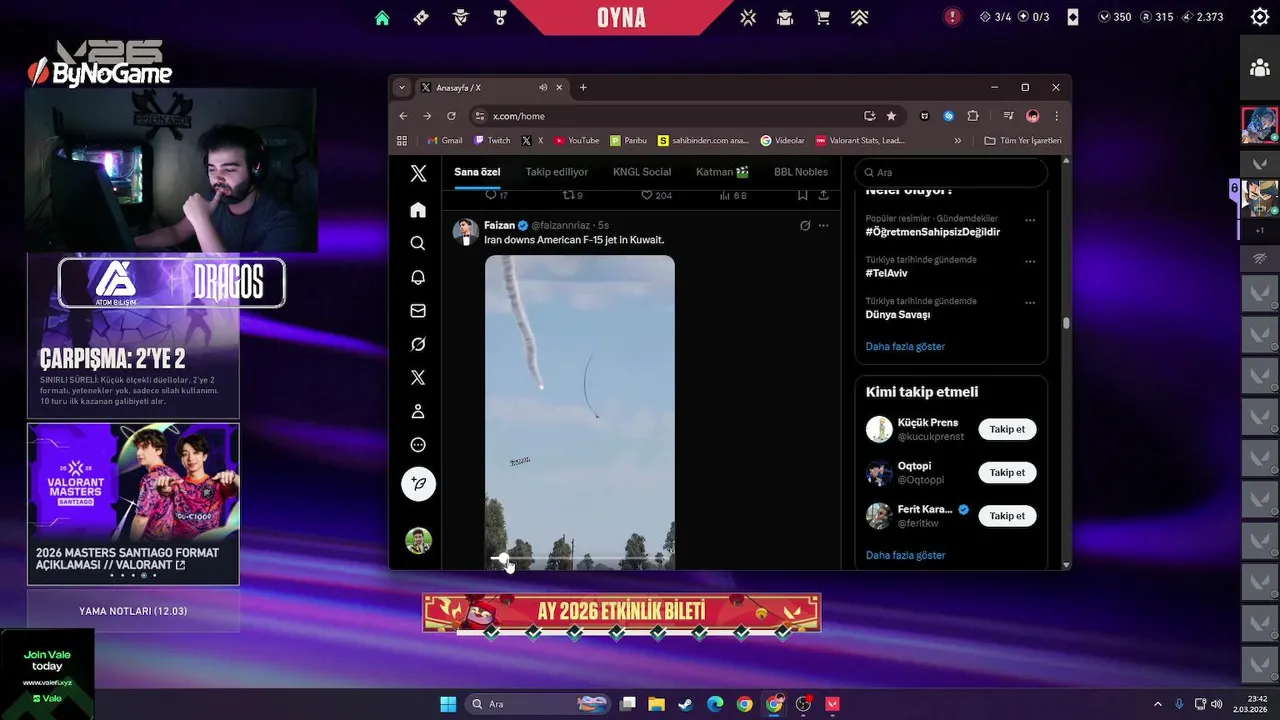Open the 2026 Masters Santiago format card
Viewport: 1280px width, 720px height.
point(133,504)
